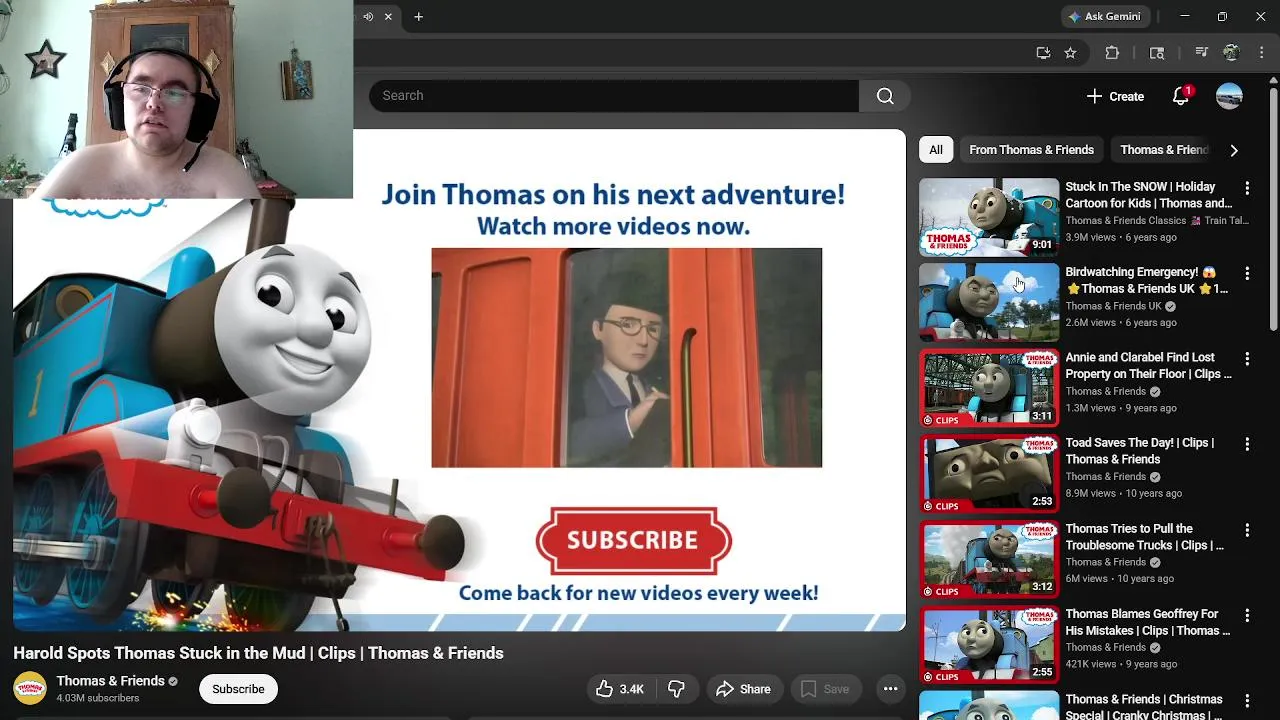
Task: Open 'Christmas Special | Cranky Christmas' title
Action: tap(1144, 707)
